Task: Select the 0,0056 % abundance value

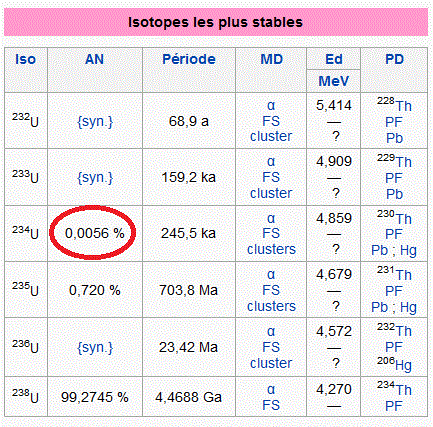Action: tap(95, 233)
